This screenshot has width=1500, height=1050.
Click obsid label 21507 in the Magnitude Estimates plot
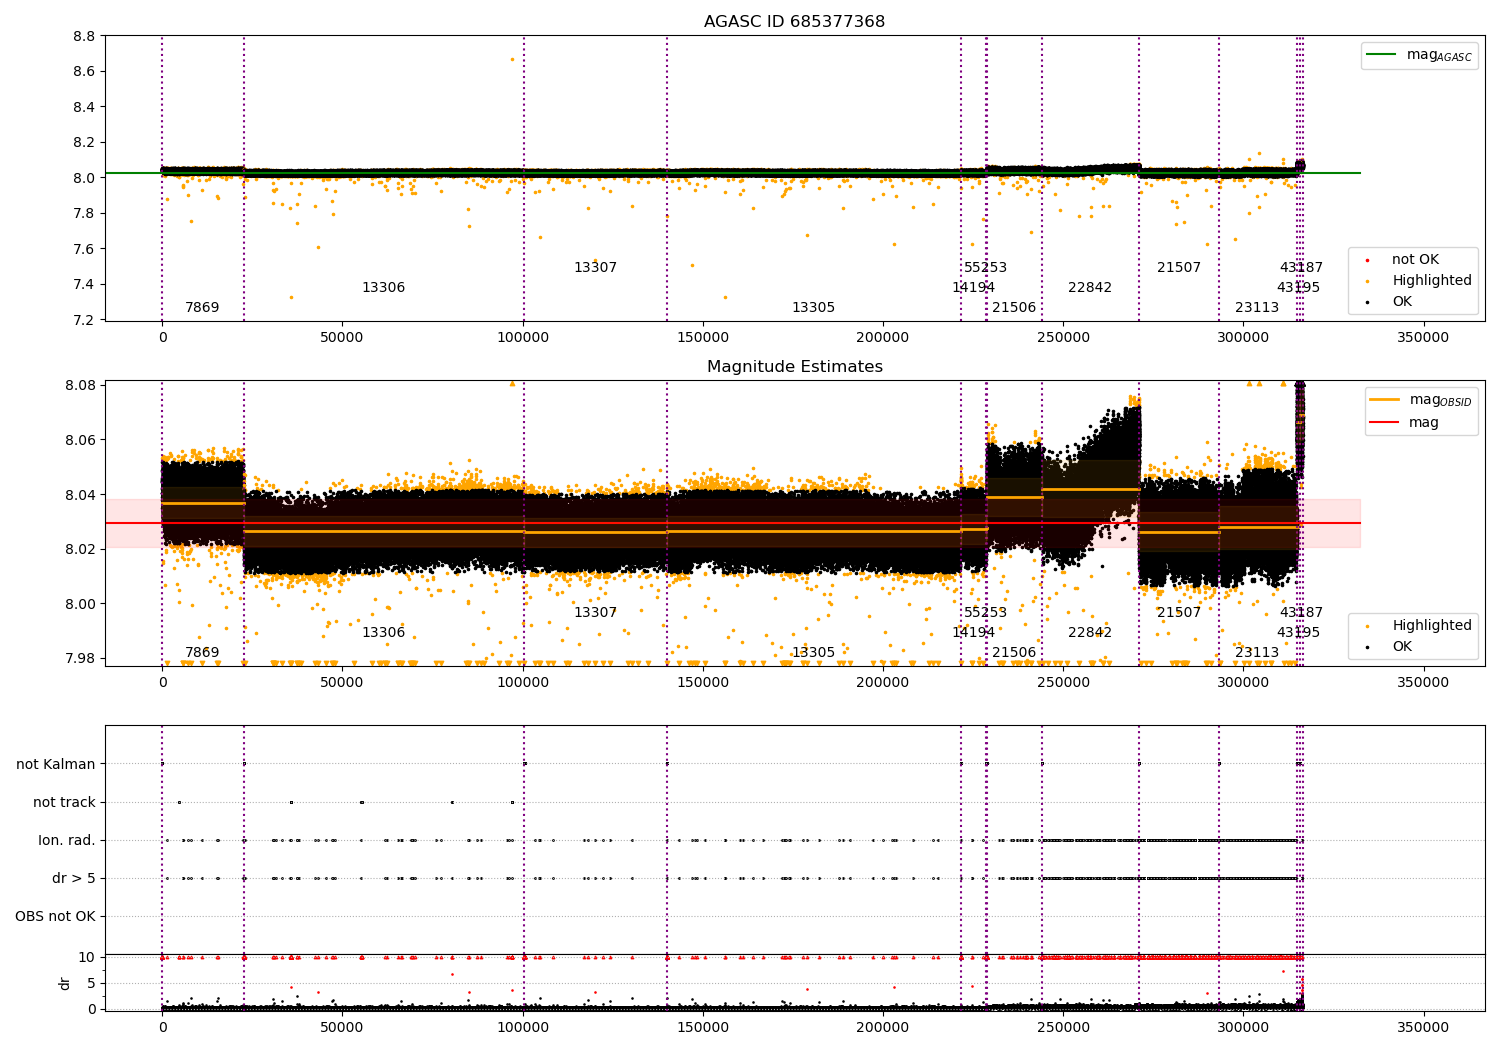point(1179,613)
